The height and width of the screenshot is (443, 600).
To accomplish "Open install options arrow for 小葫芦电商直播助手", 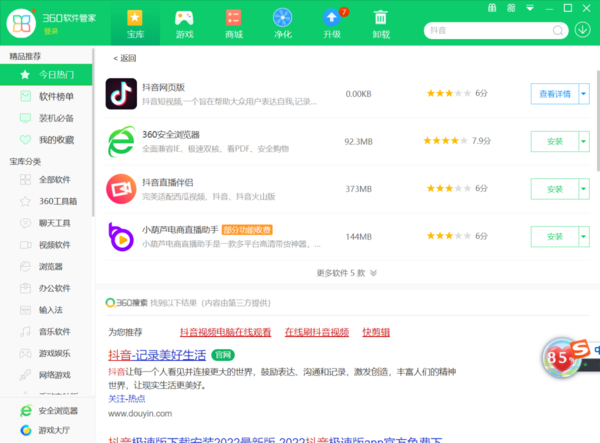I will coord(584,236).
